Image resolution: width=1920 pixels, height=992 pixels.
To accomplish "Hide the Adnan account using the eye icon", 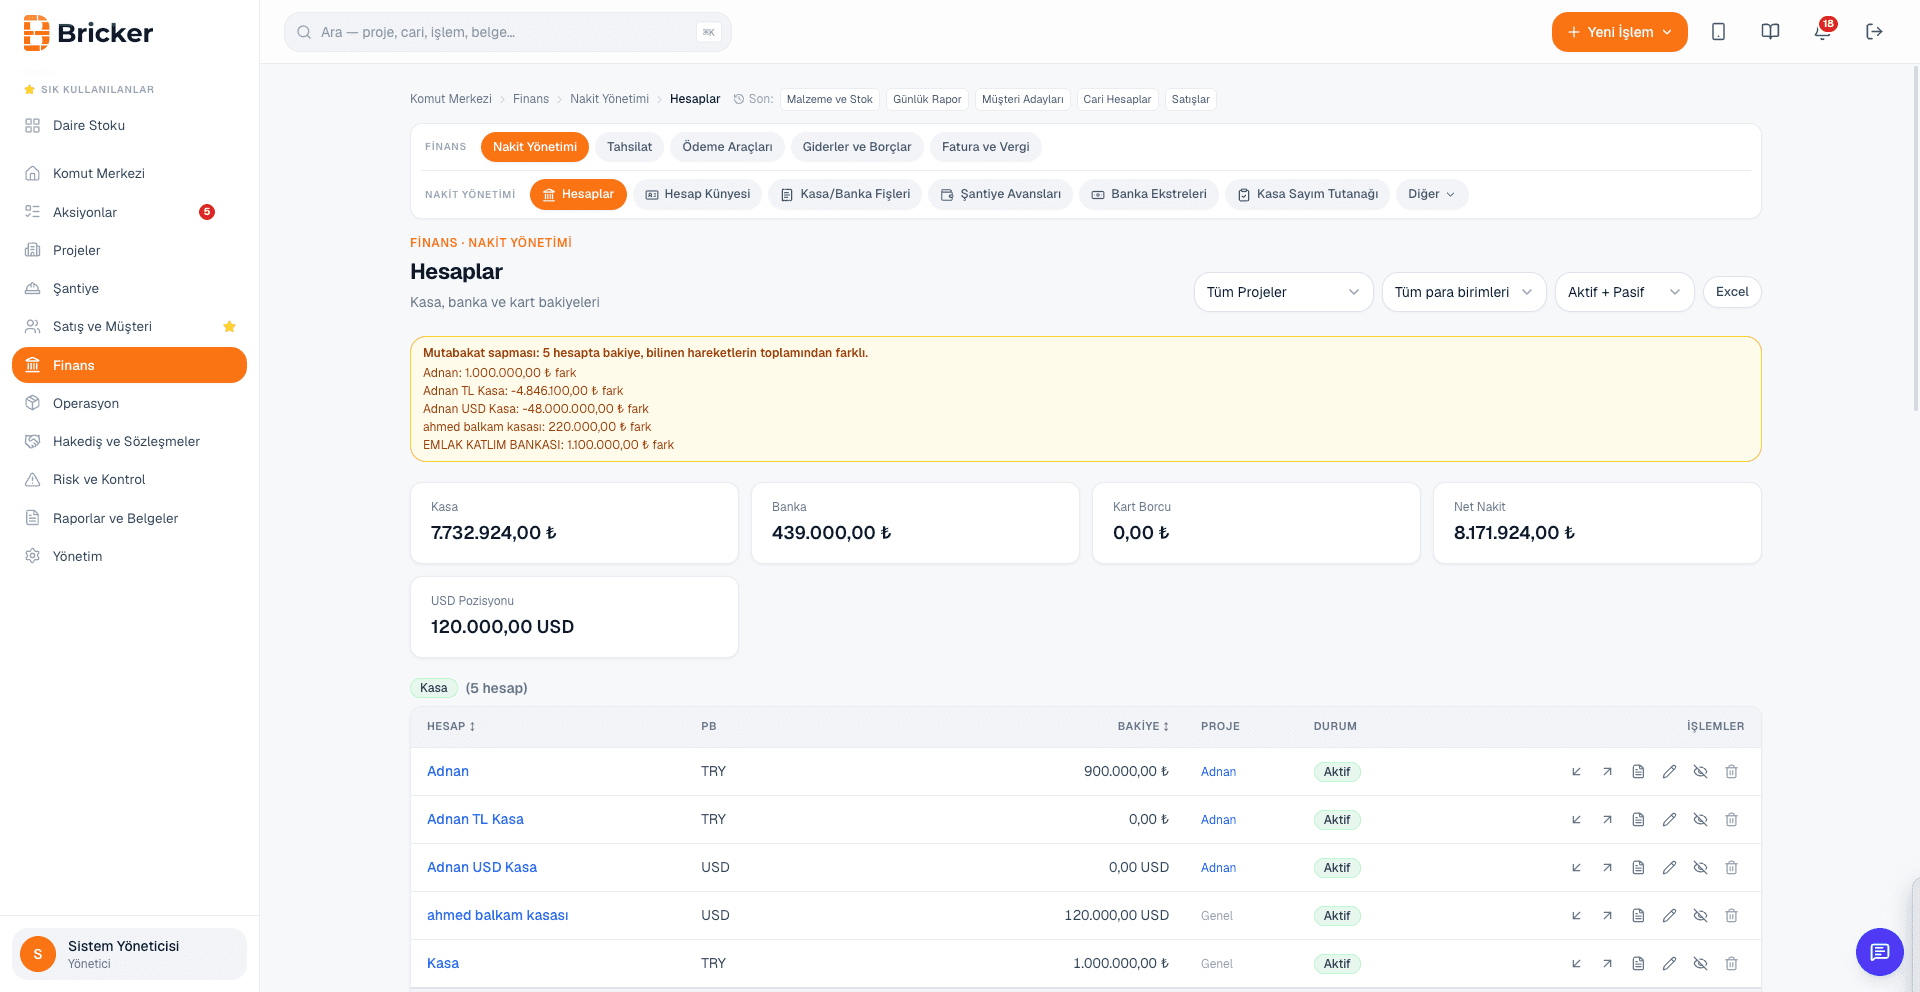I will point(1700,772).
